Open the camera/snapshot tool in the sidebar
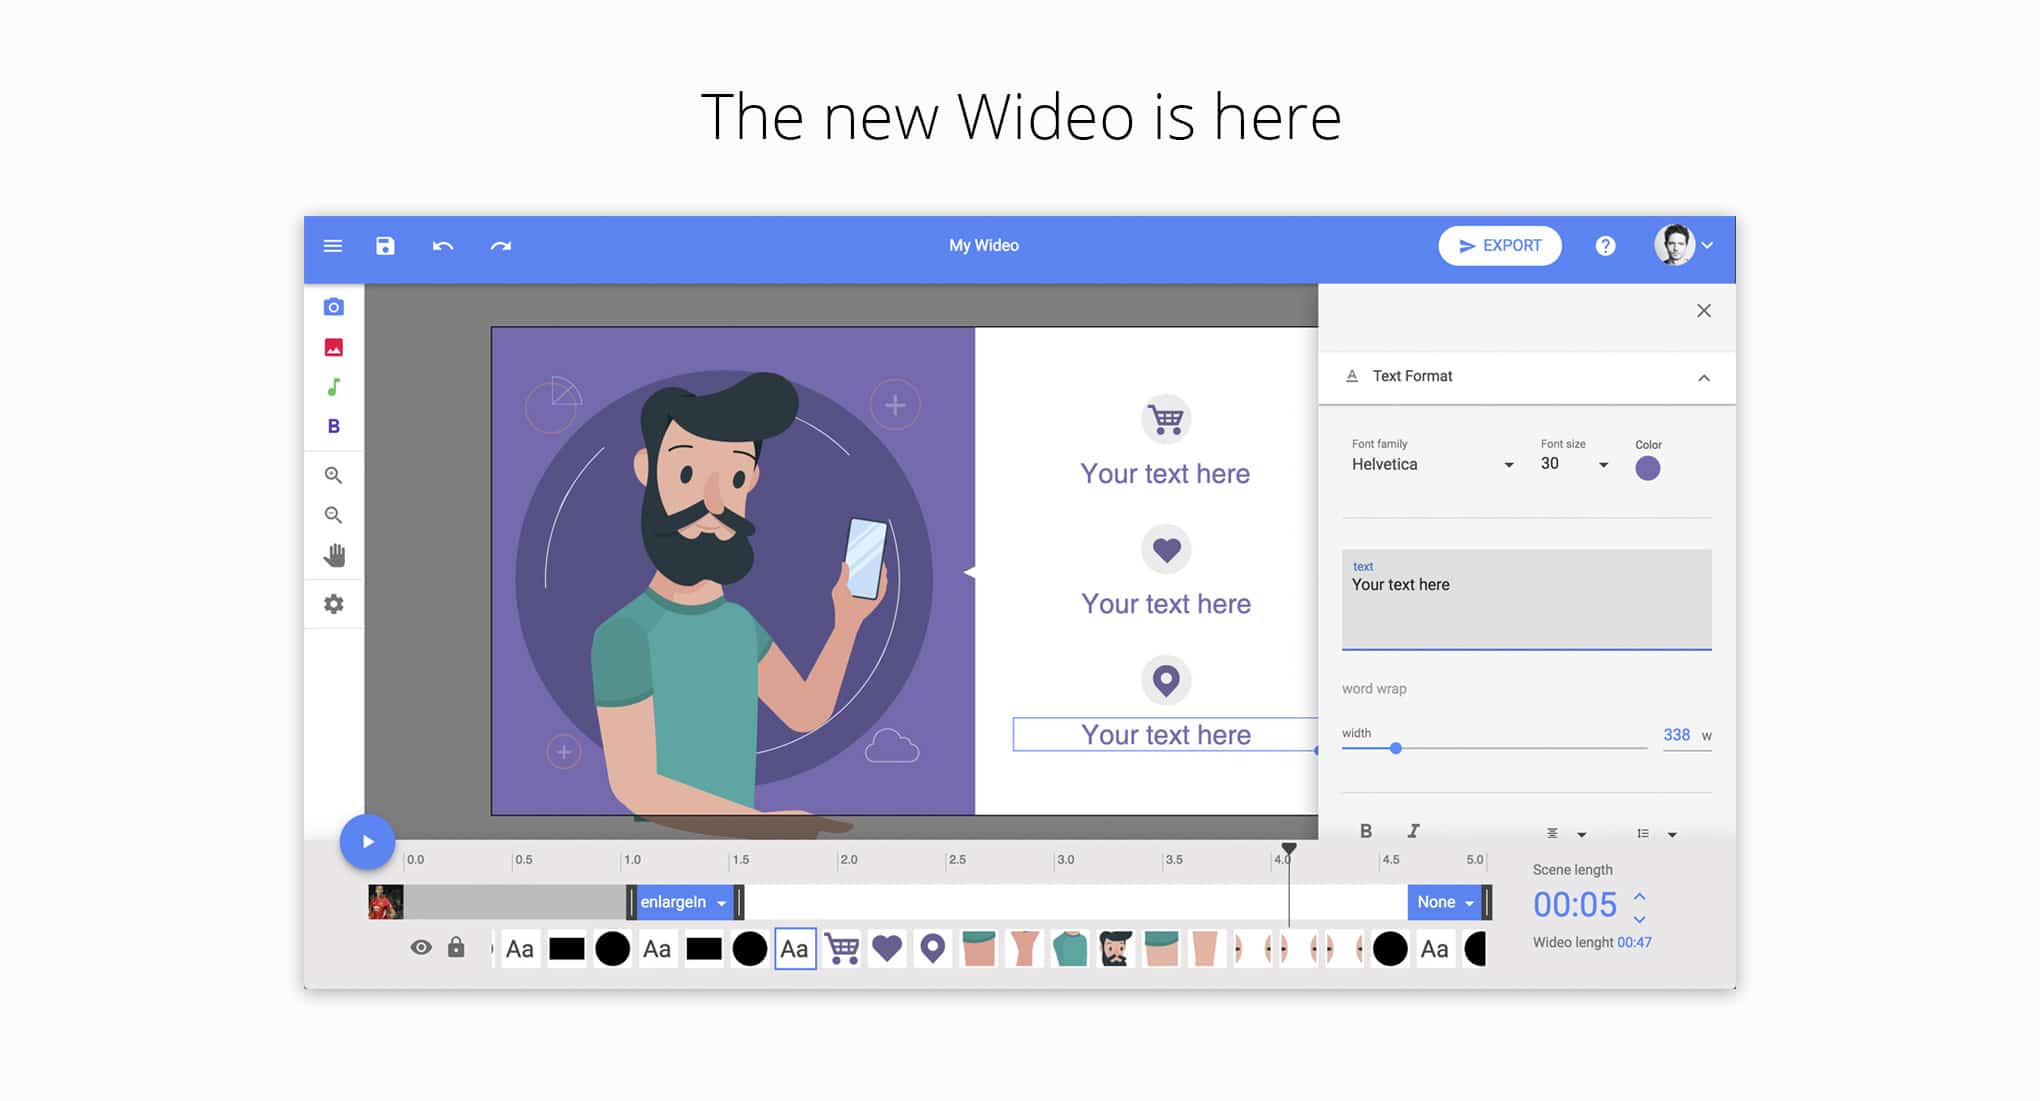This screenshot has height=1101, width=2040. pos(334,307)
